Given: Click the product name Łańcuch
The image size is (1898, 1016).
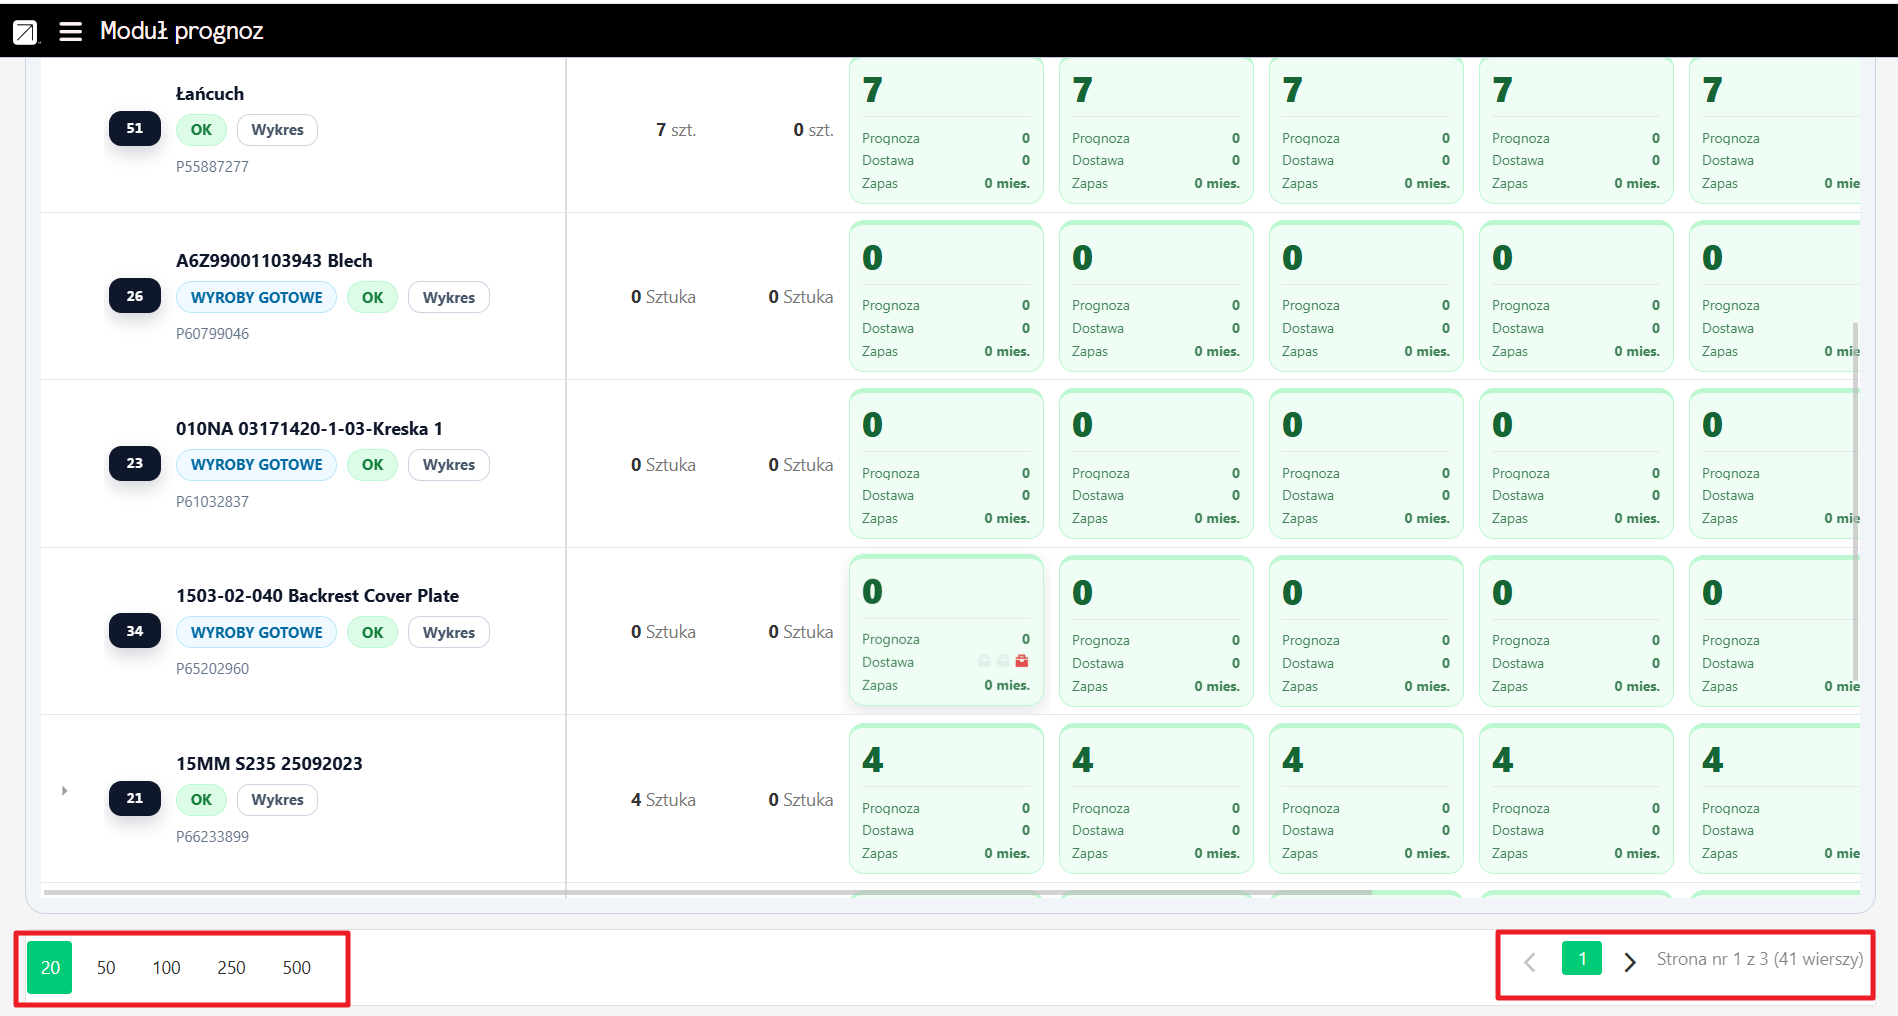Looking at the screenshot, I should tap(210, 94).
